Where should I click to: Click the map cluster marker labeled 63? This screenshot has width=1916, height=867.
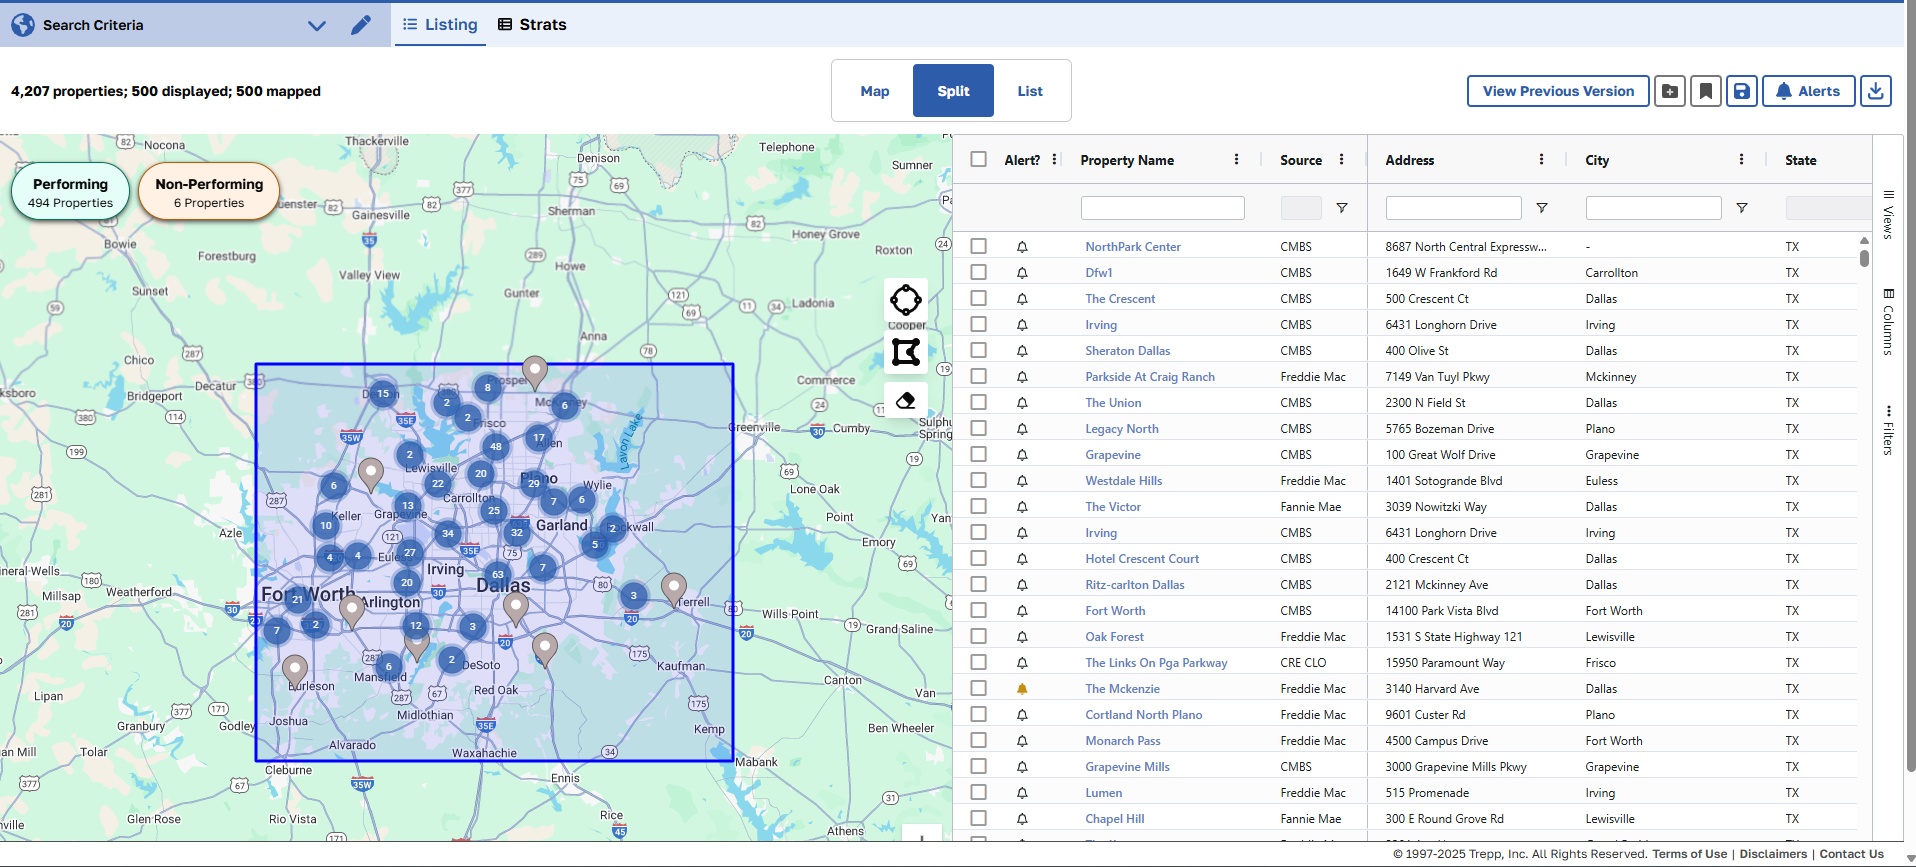point(498,574)
